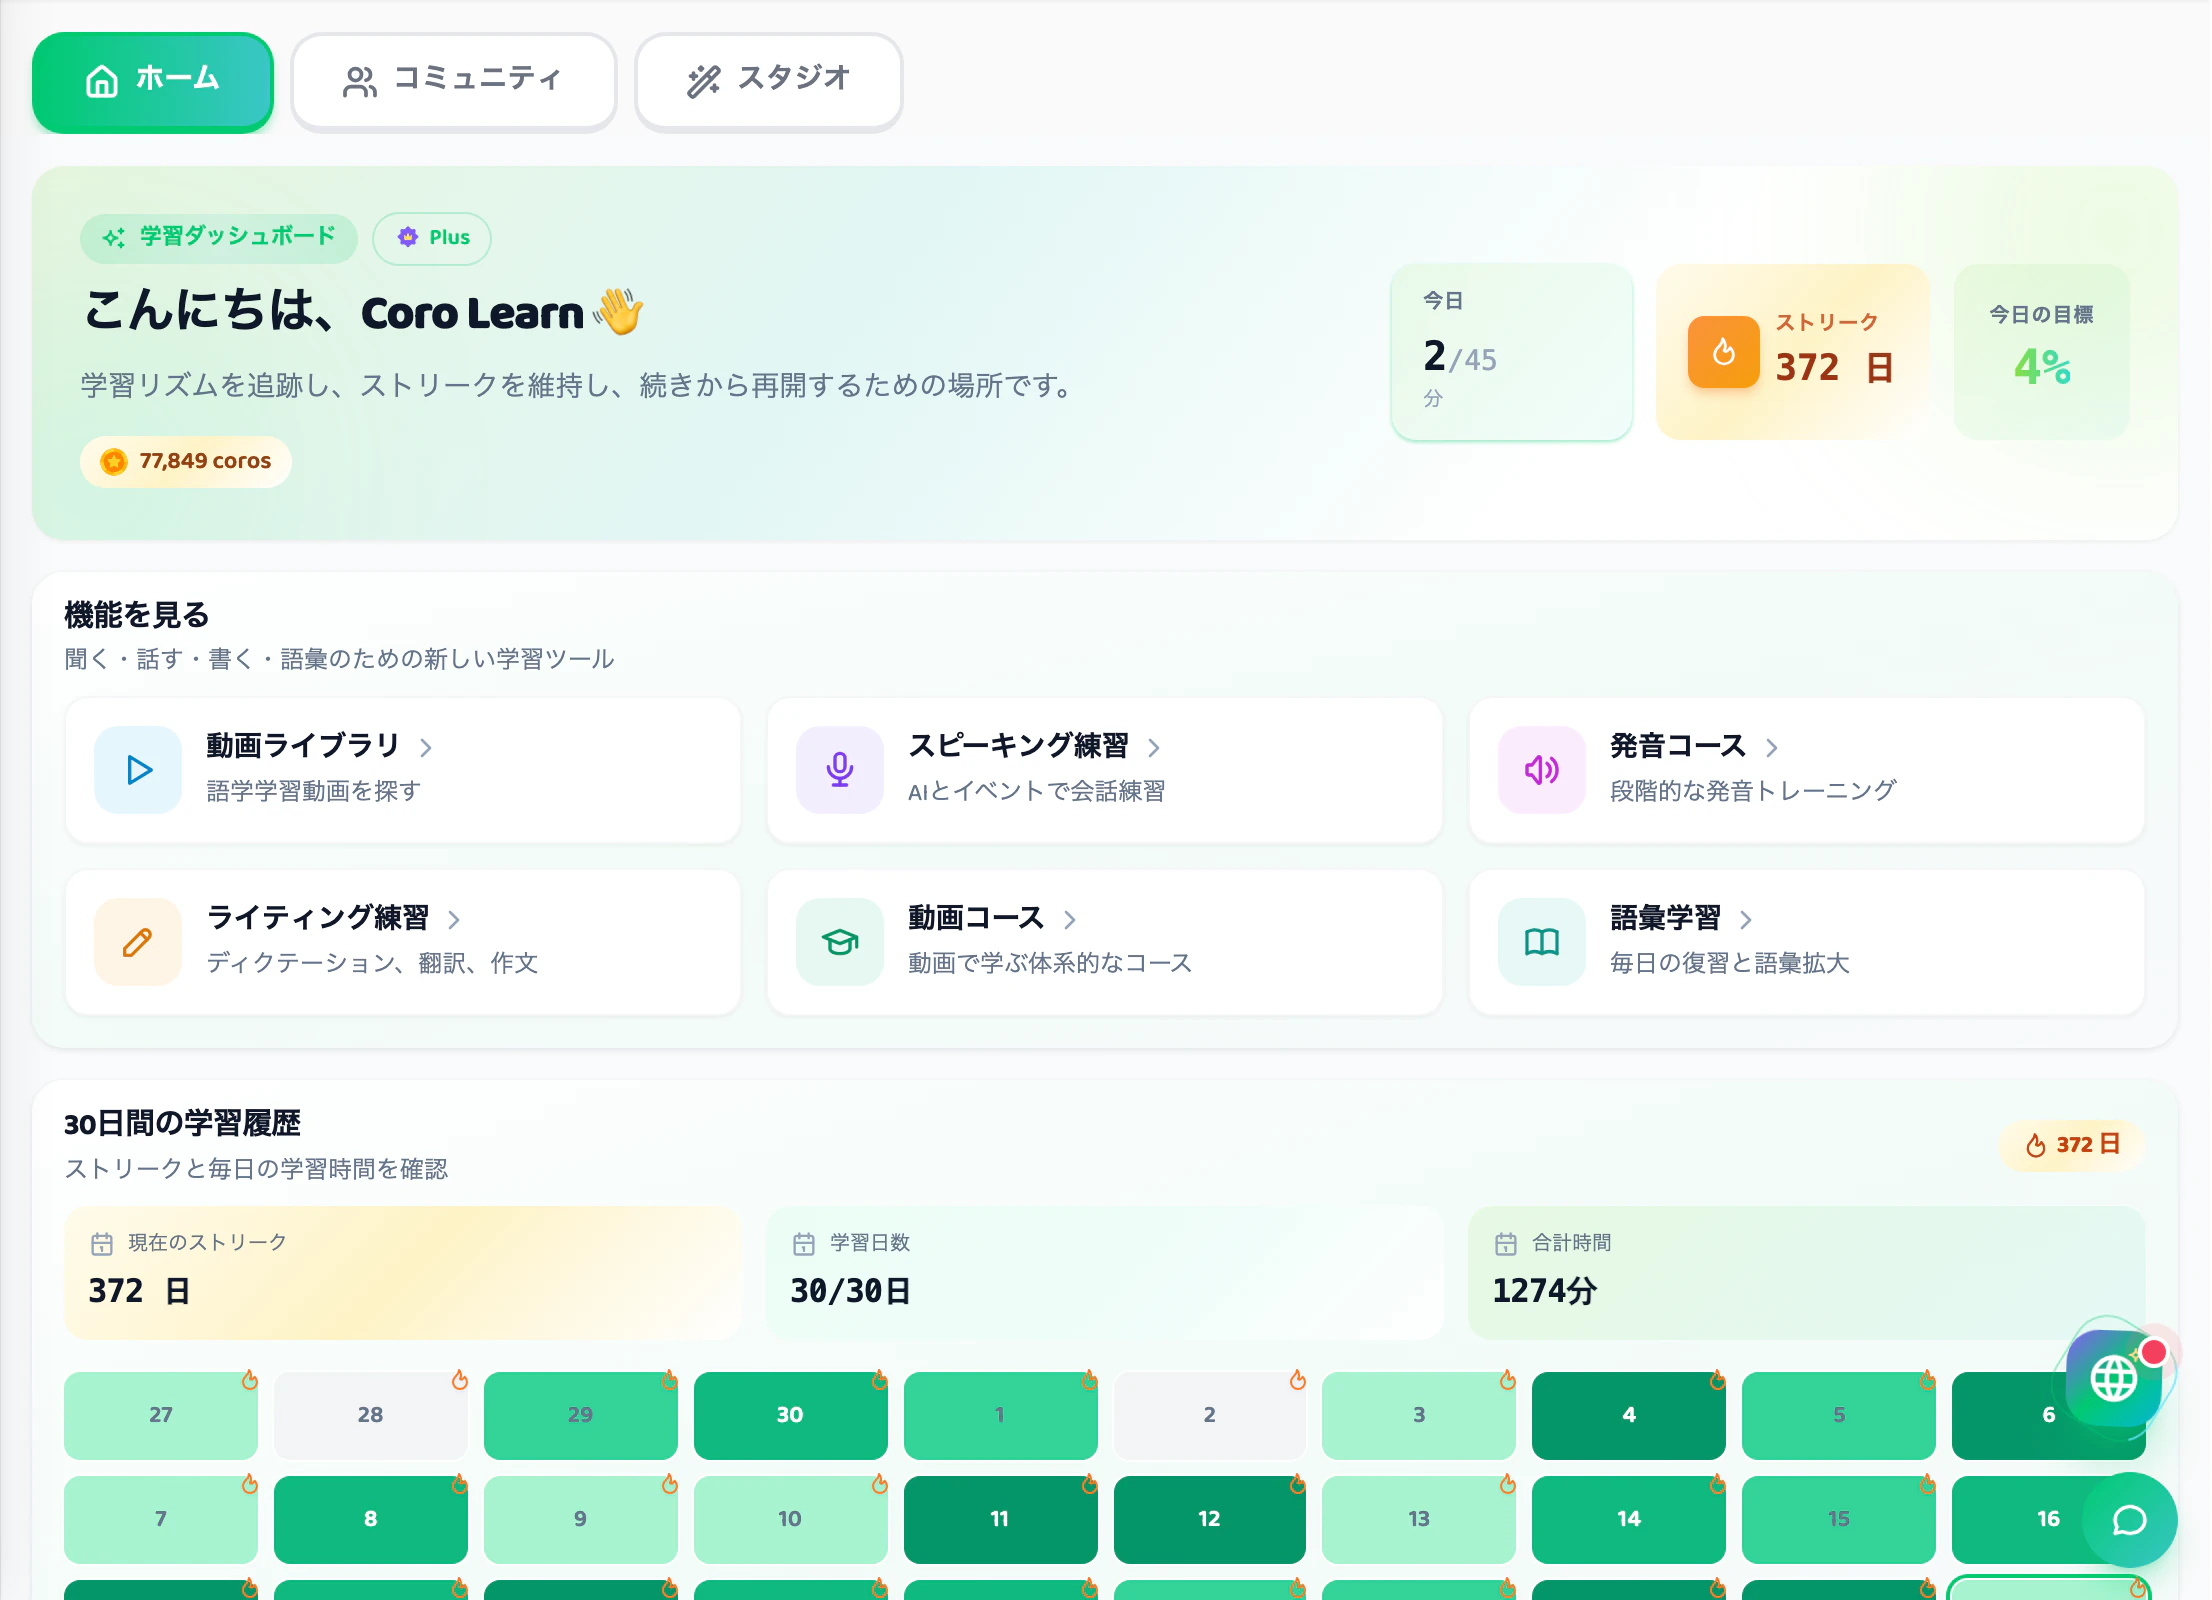
Task: Click the flame icon in 372 日 pill
Action: [x=2036, y=1145]
